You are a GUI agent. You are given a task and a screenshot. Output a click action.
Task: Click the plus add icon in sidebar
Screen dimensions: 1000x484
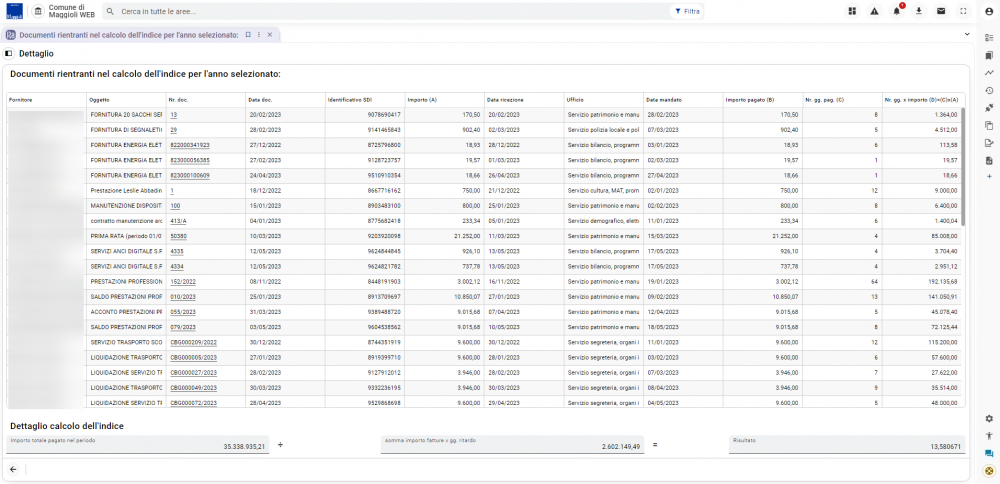click(x=989, y=176)
